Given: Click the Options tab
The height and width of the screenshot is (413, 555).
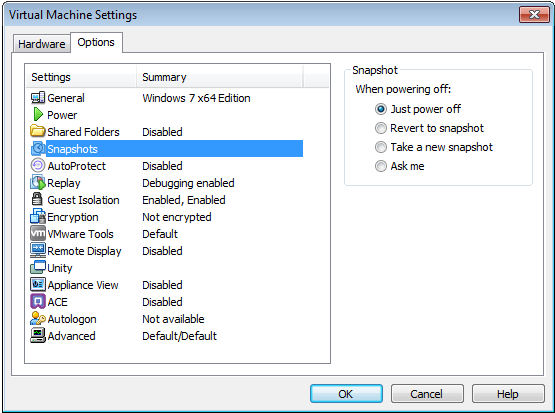Looking at the screenshot, I should click(x=96, y=42).
